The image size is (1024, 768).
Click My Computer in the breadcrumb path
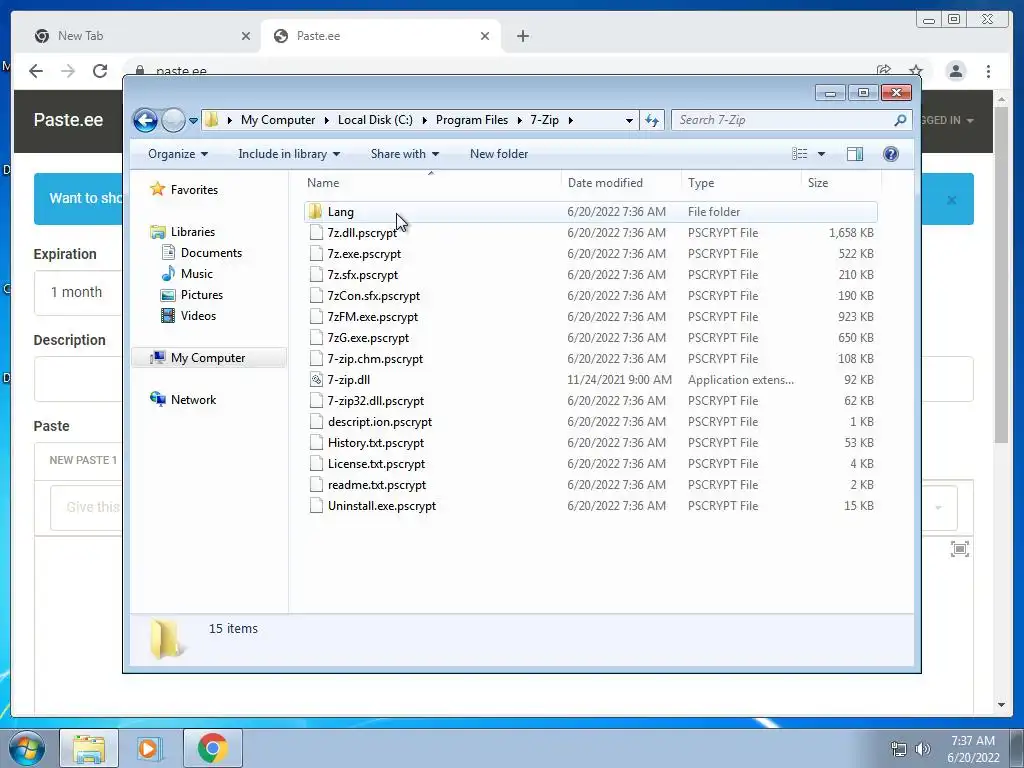[x=278, y=120]
